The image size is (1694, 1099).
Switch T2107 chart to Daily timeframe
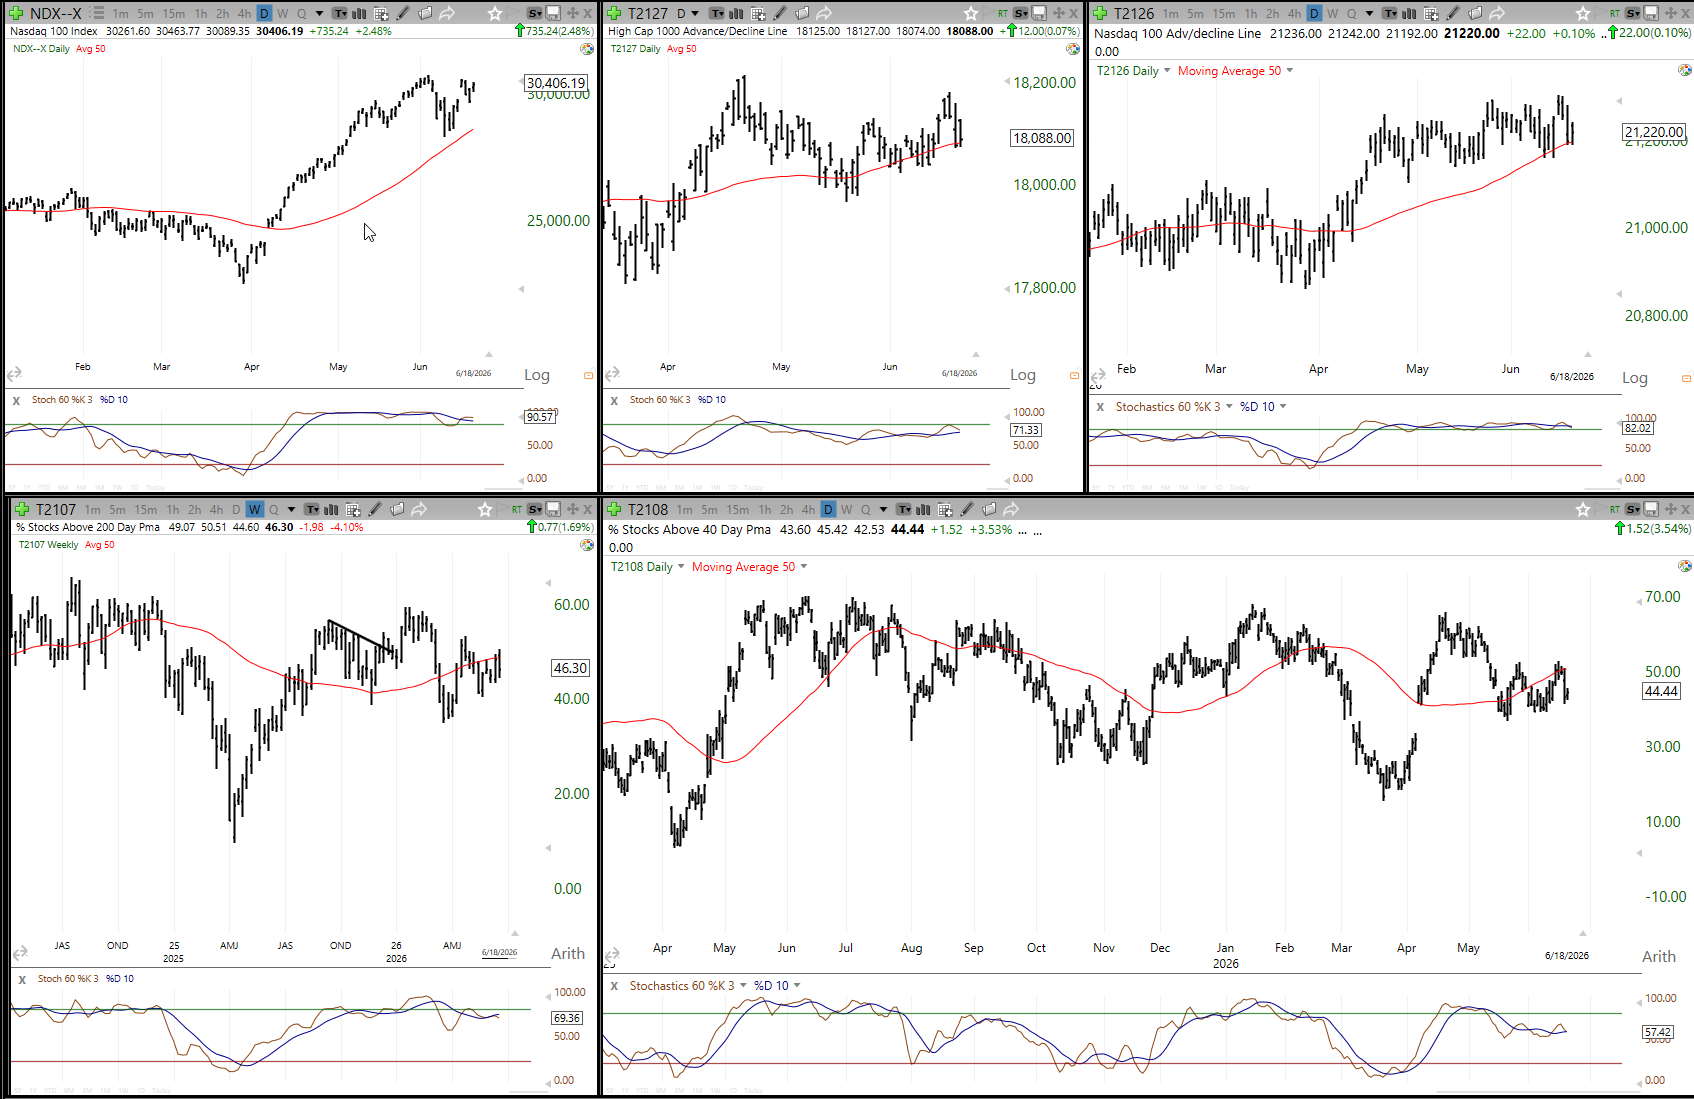pyautogui.click(x=236, y=509)
